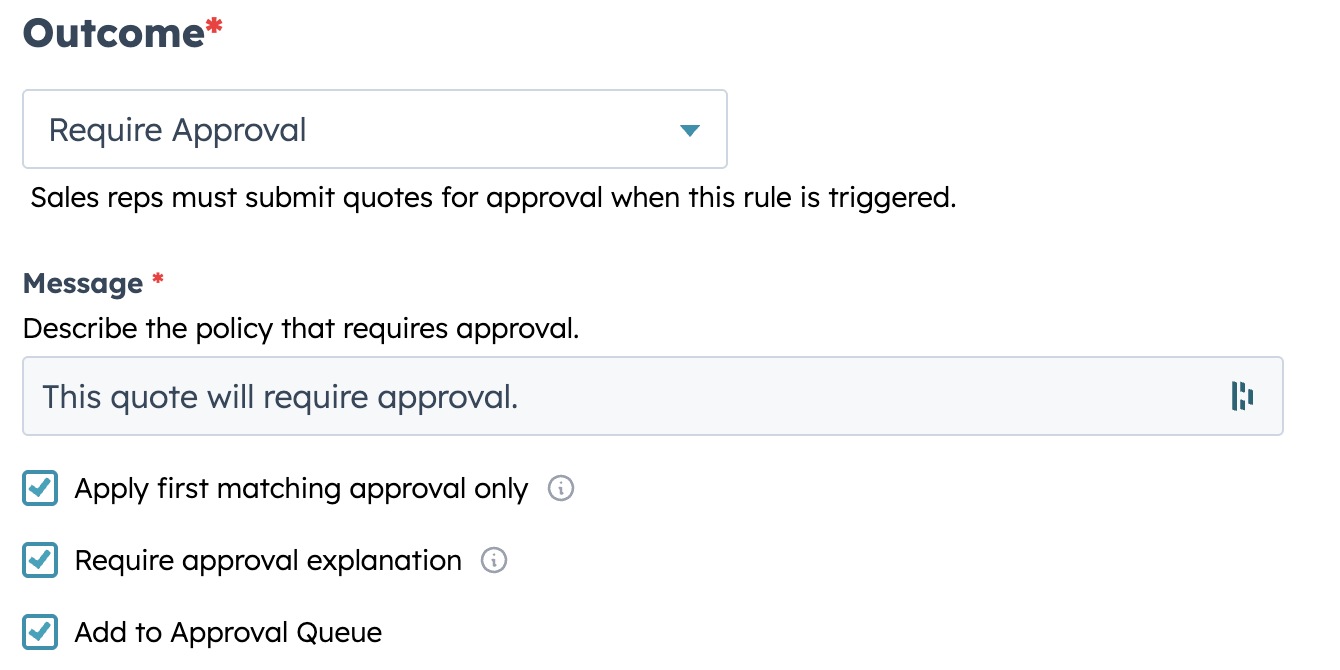Click the Message field label
This screenshot has height=670, width=1340.
(x=83, y=284)
